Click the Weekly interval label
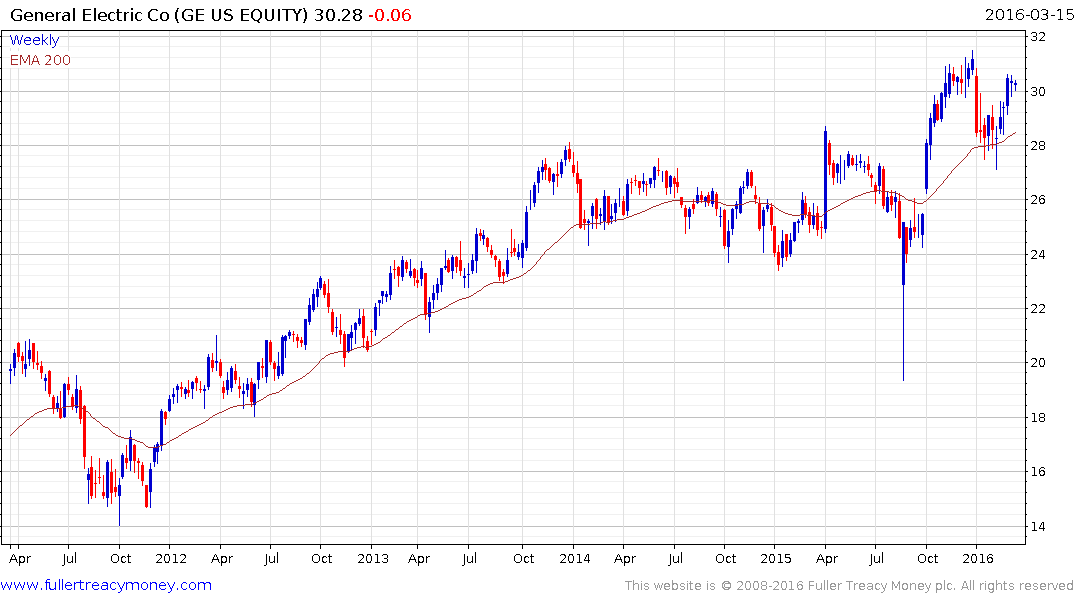The width and height of the screenshot is (1075, 600). [x=34, y=40]
